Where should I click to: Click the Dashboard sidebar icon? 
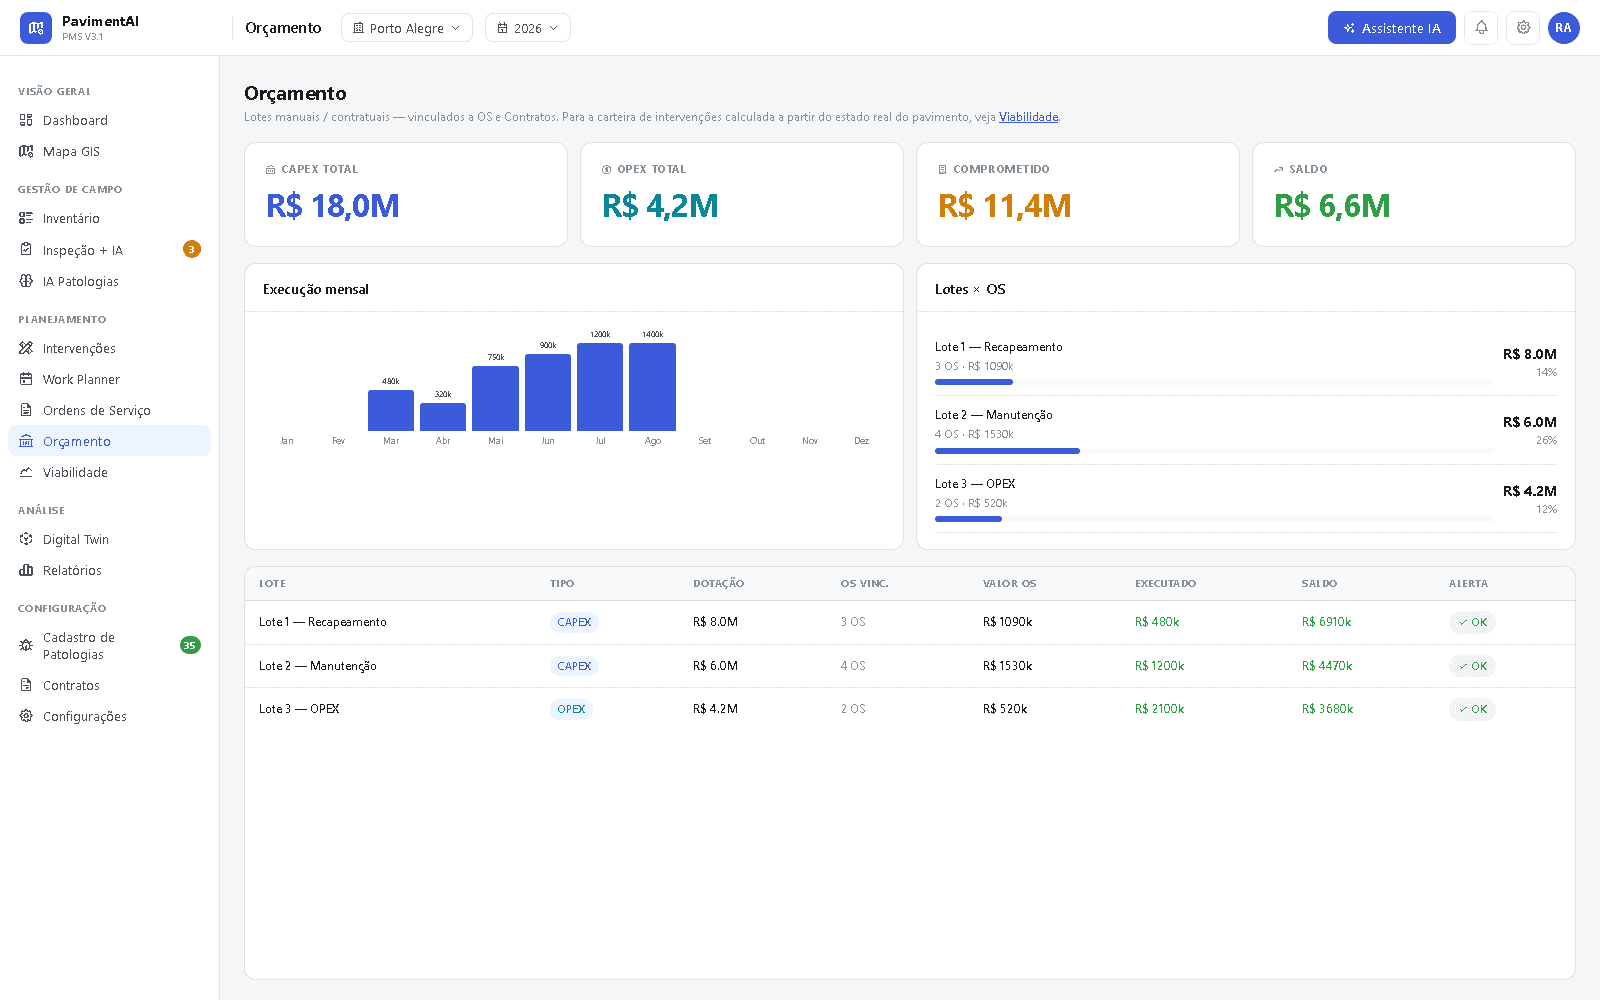point(26,120)
